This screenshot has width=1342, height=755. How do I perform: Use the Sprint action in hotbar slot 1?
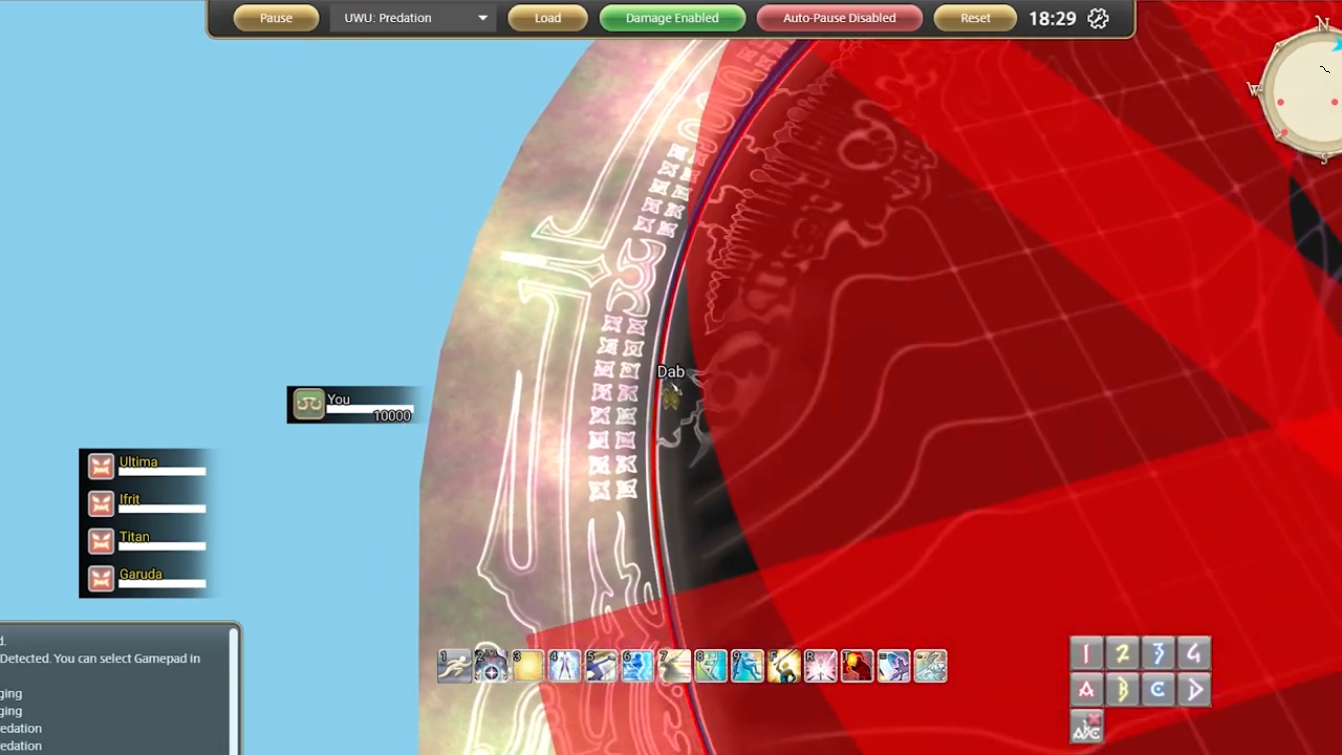click(454, 666)
